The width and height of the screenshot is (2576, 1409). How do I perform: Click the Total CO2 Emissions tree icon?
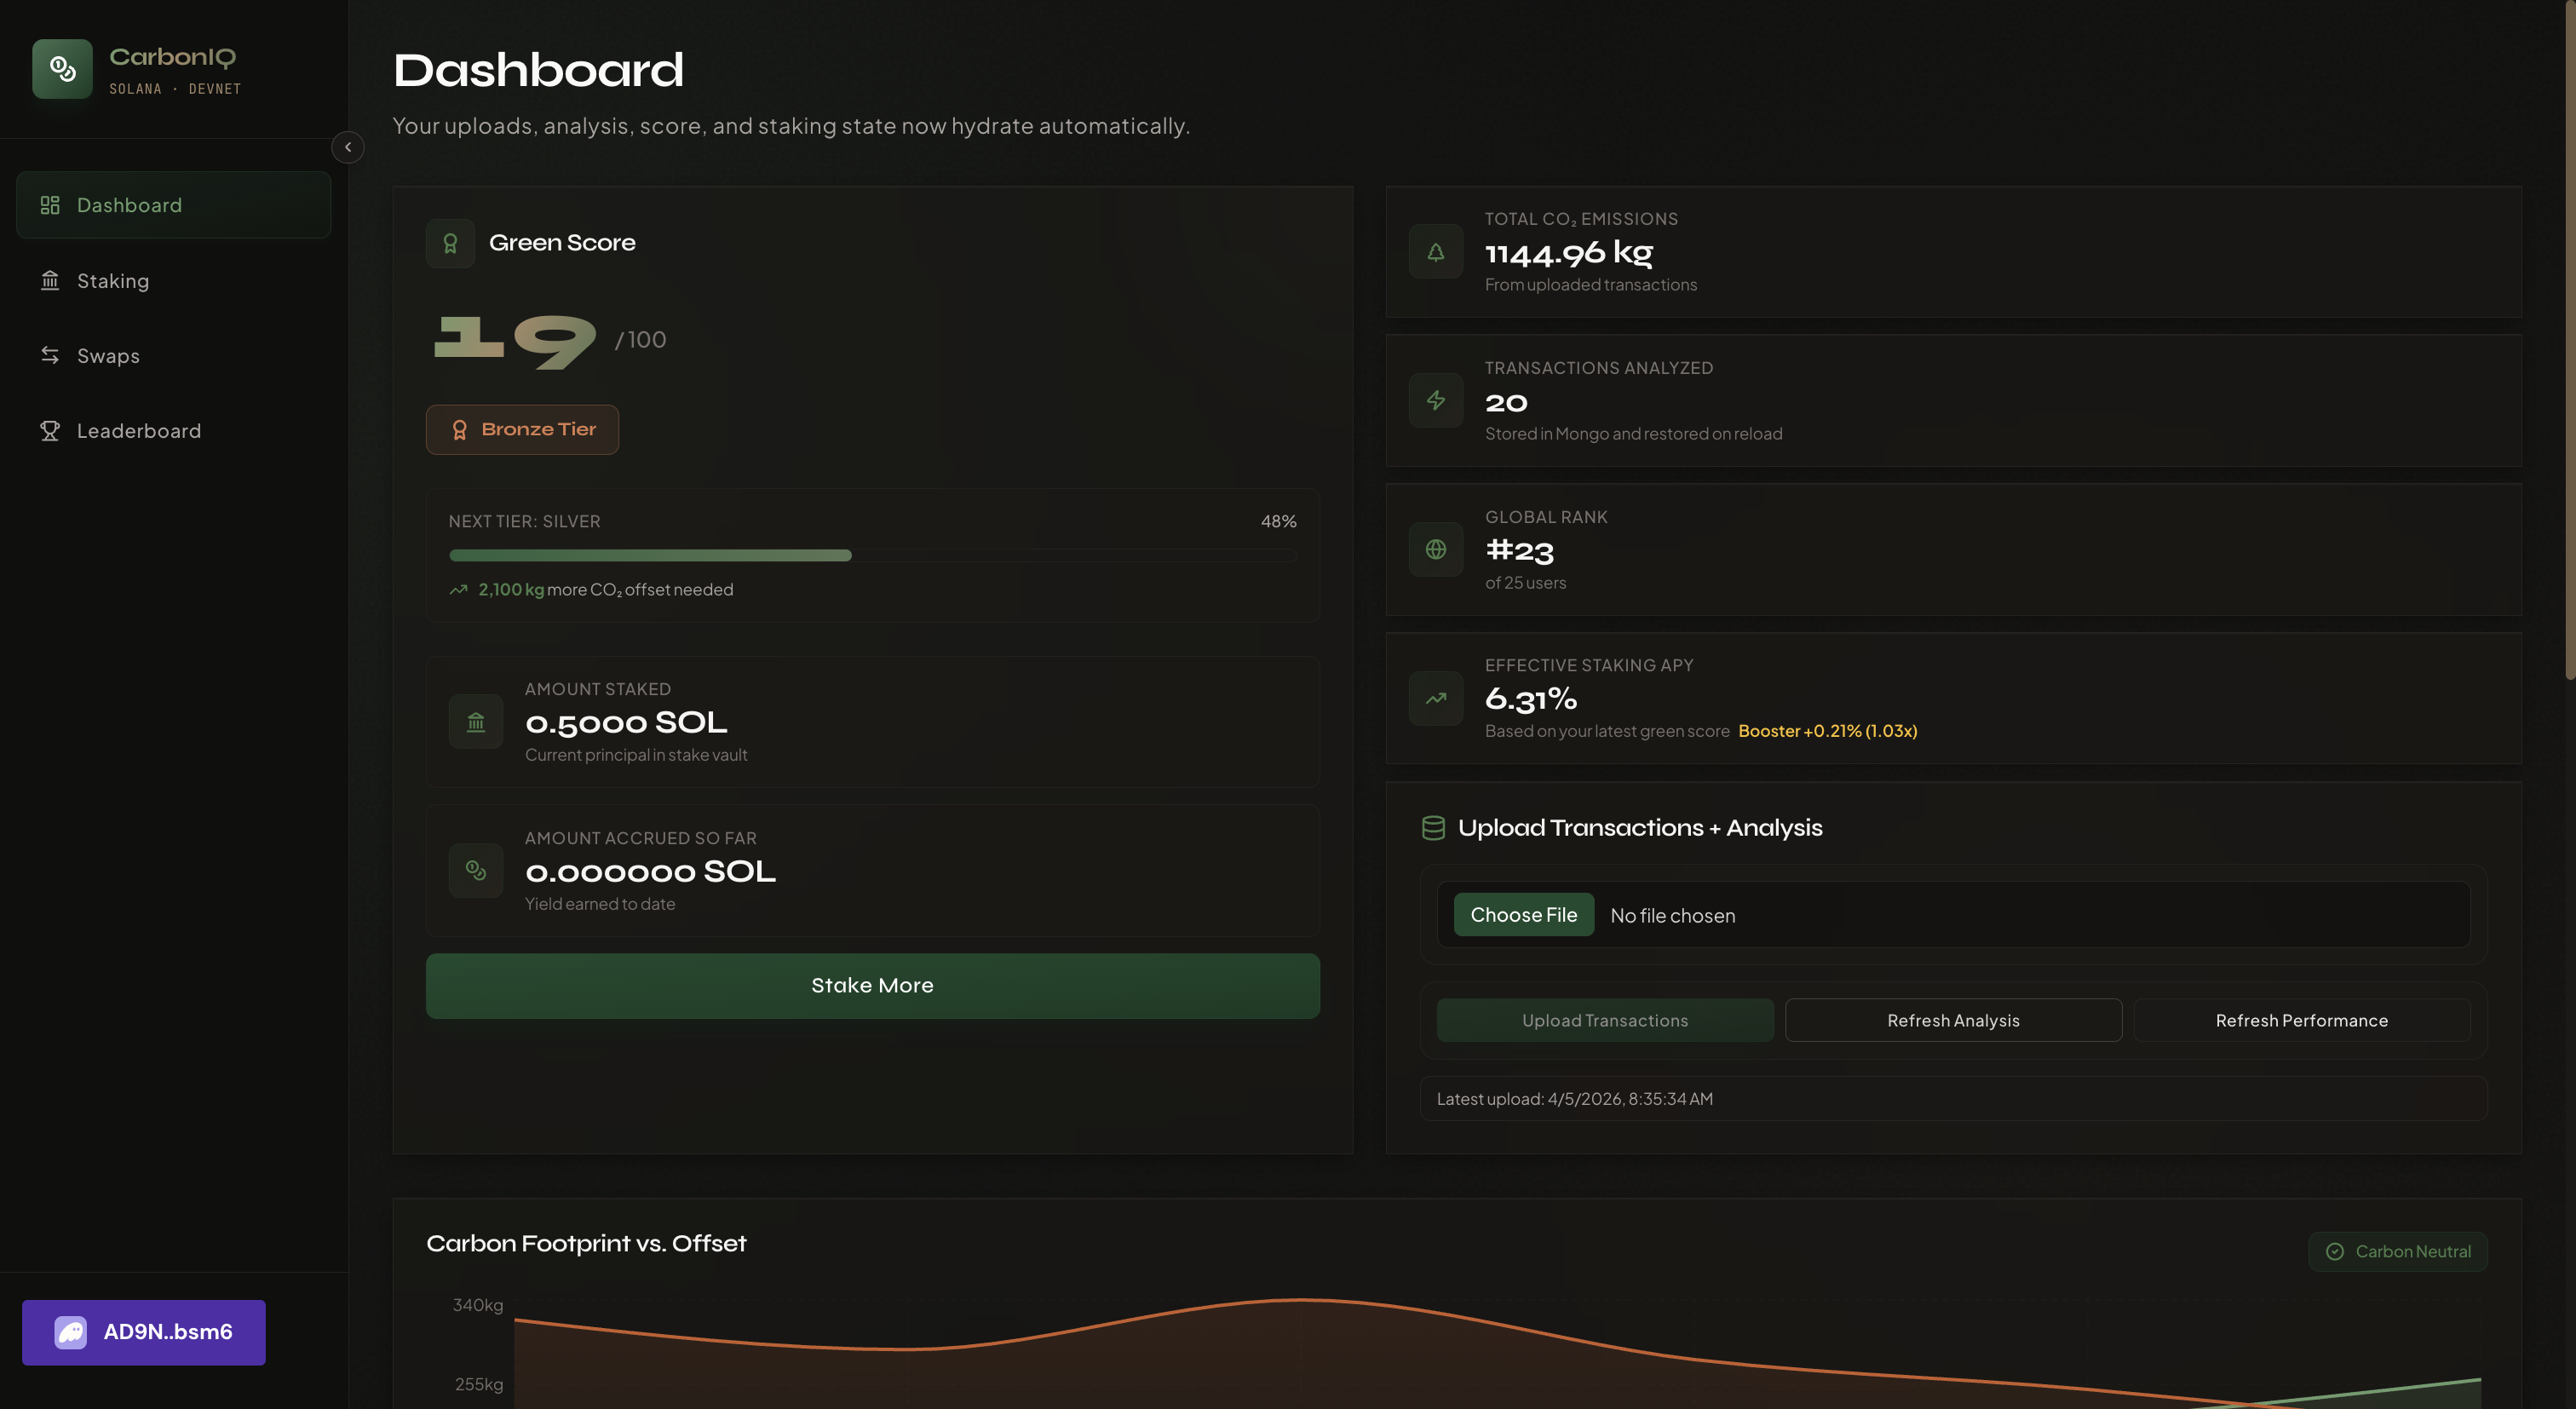(1436, 252)
